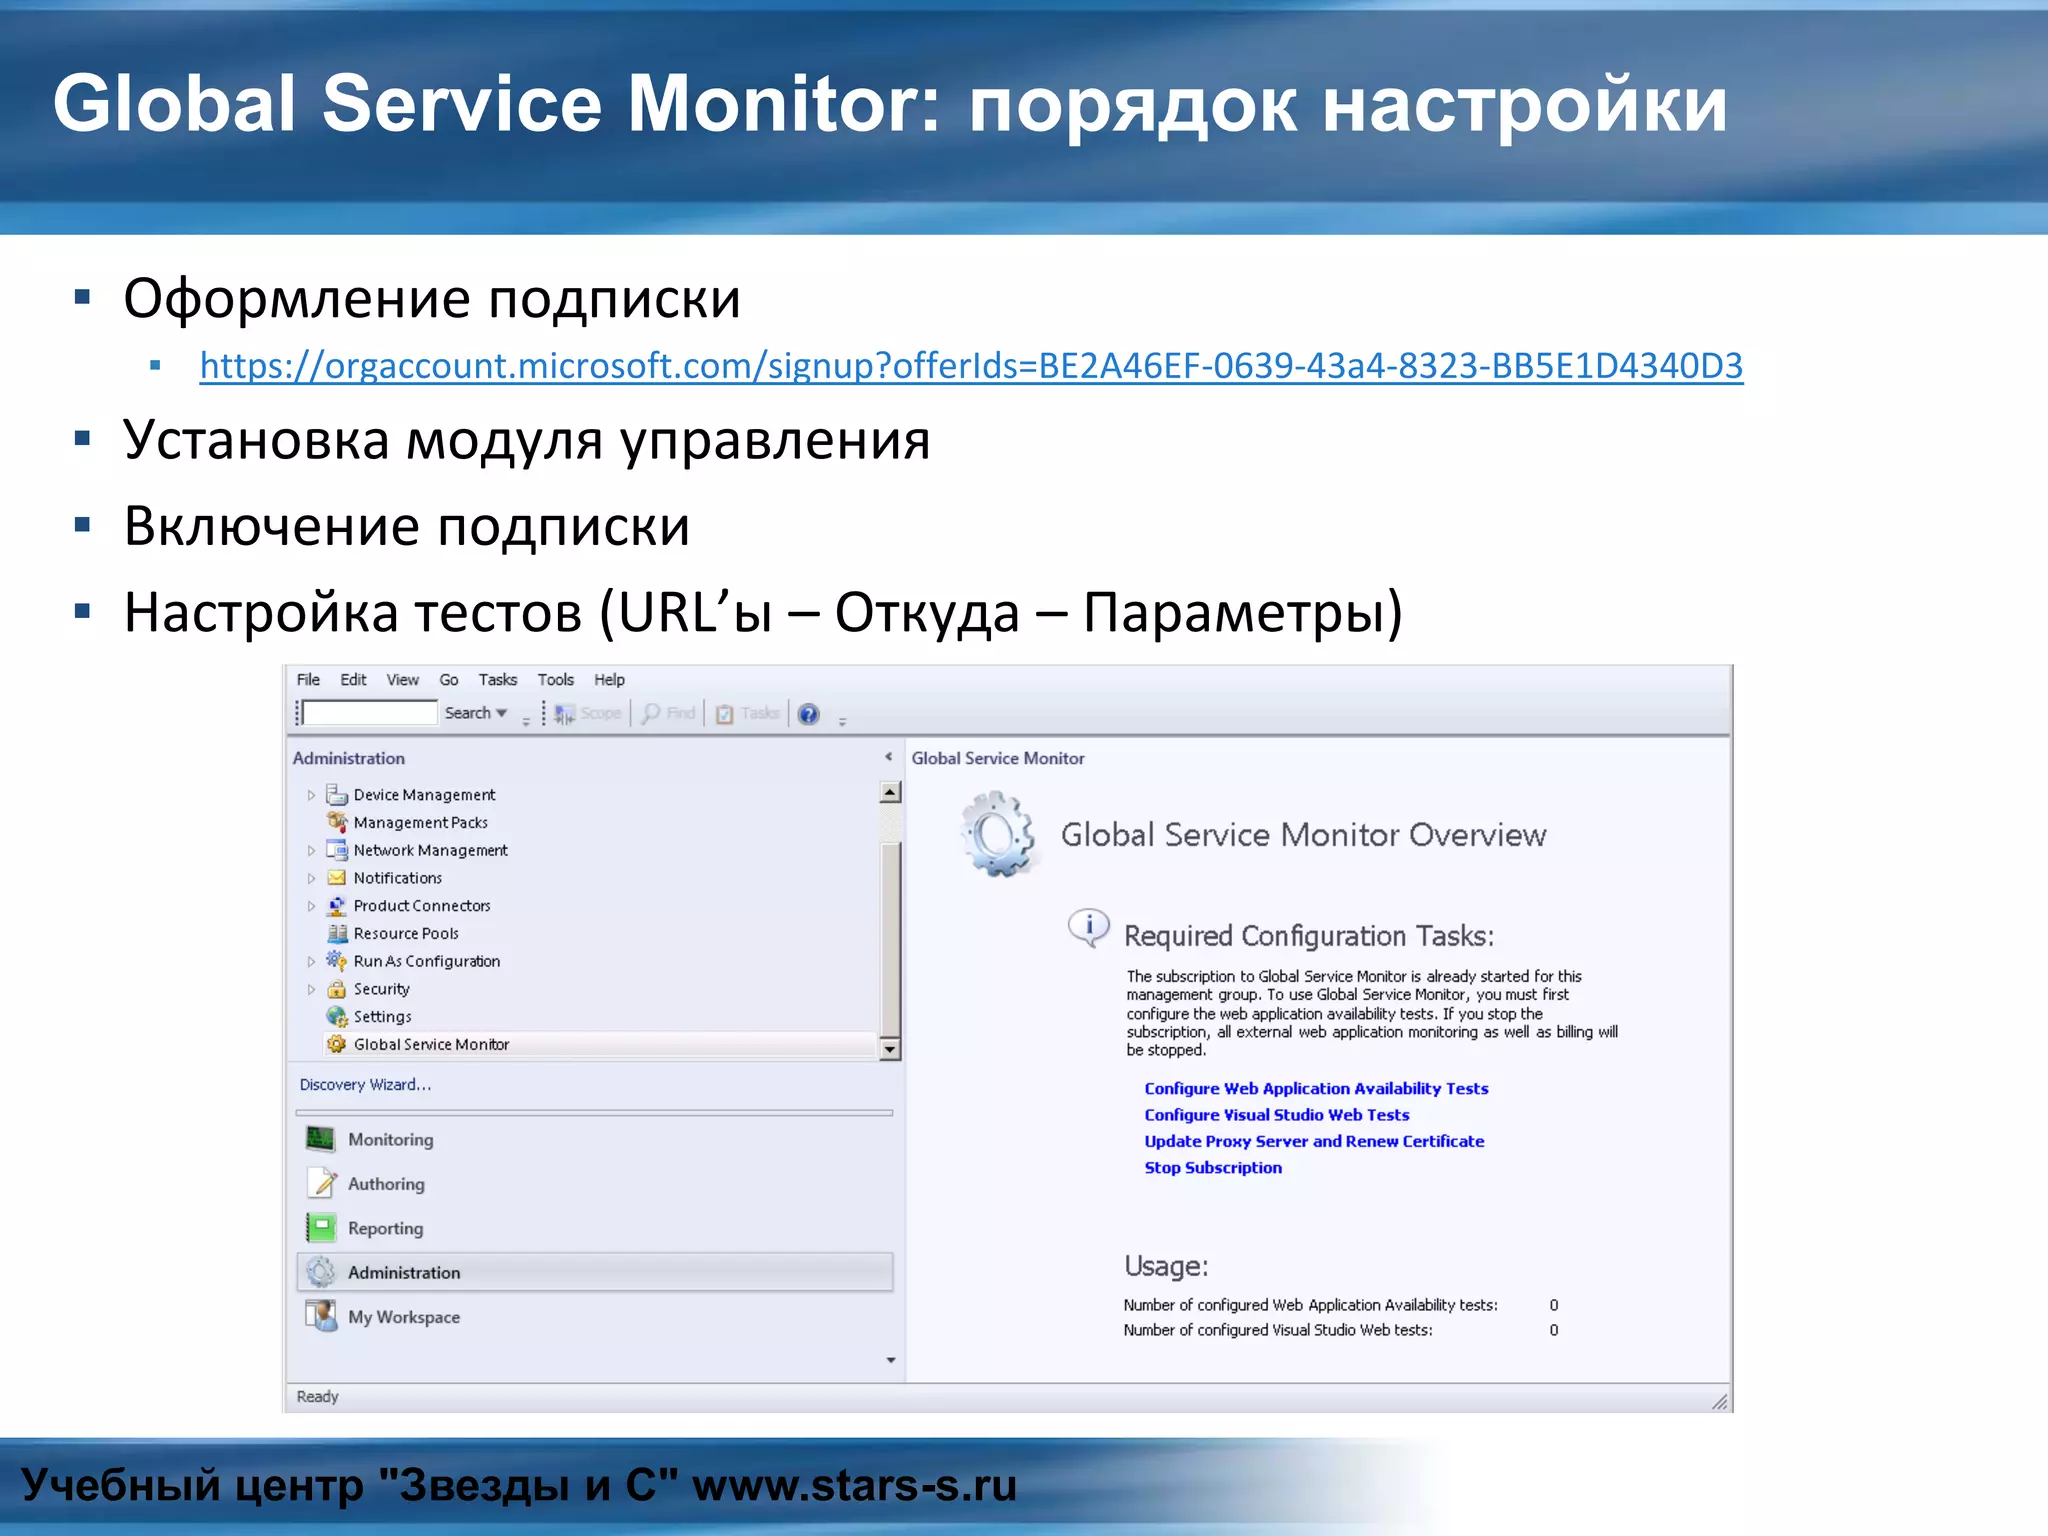Click the tree scrollbar up arrow
This screenshot has height=1536, width=2048.
(x=890, y=793)
